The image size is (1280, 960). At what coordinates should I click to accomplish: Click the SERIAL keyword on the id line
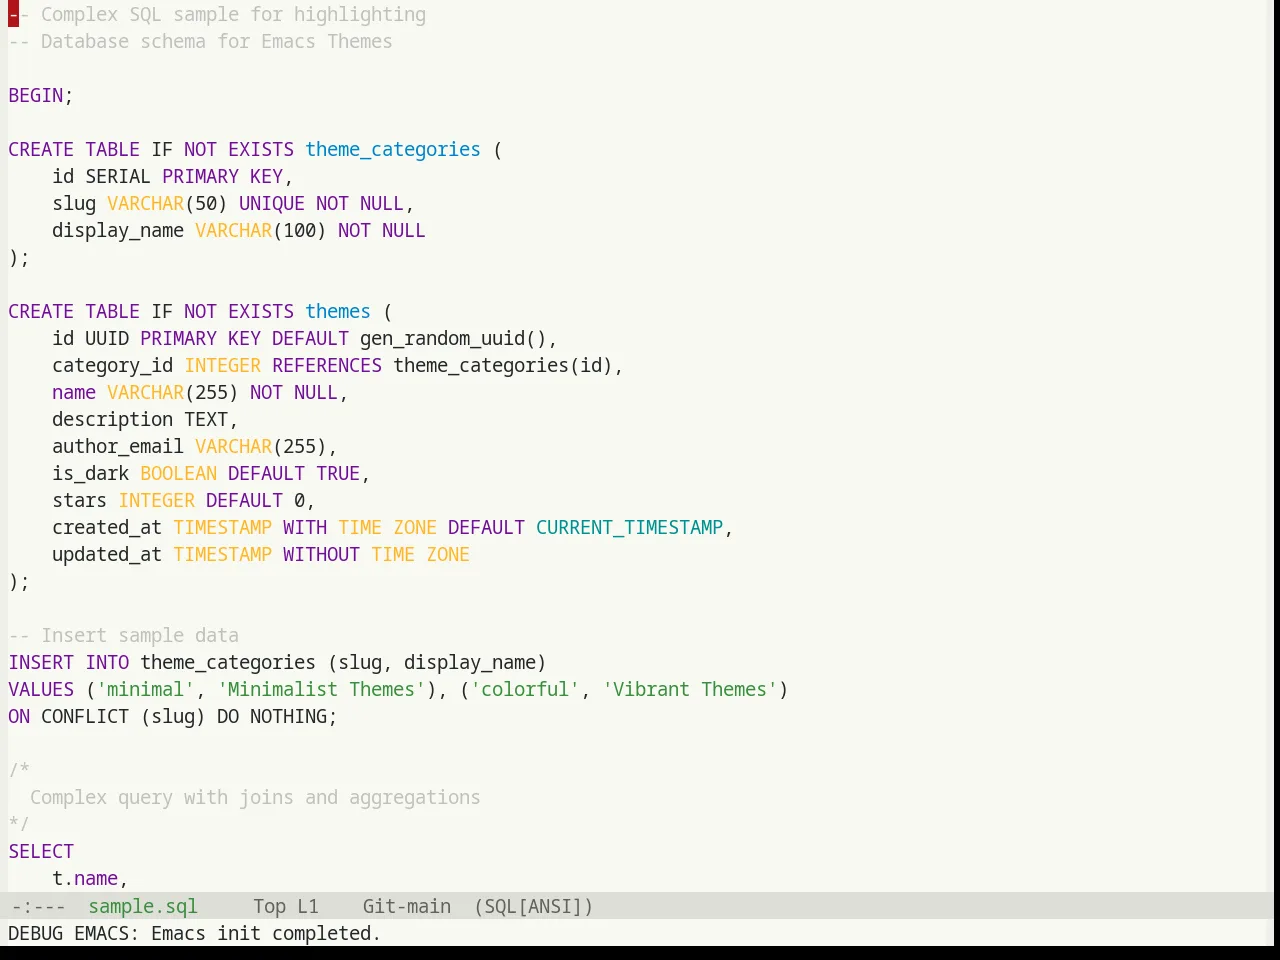[118, 176]
